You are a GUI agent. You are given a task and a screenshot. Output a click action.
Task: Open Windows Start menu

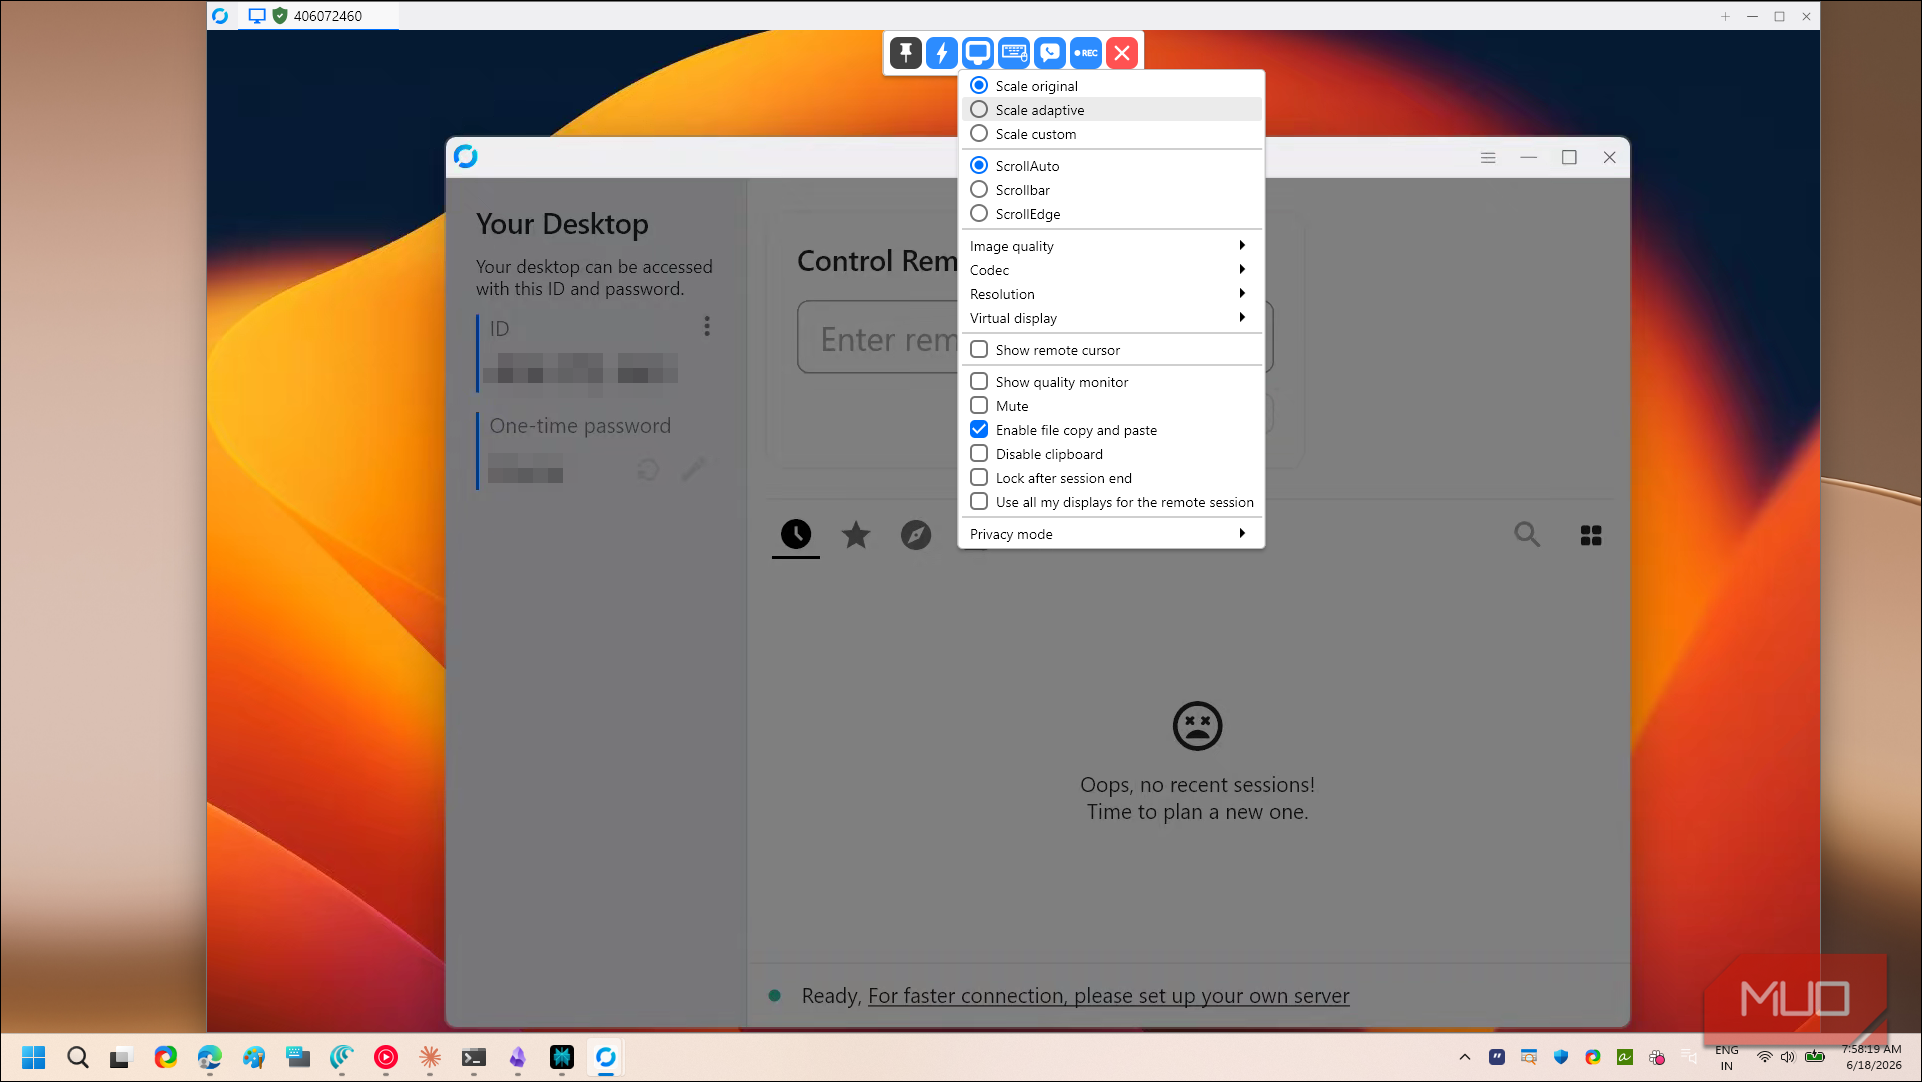tap(34, 1057)
